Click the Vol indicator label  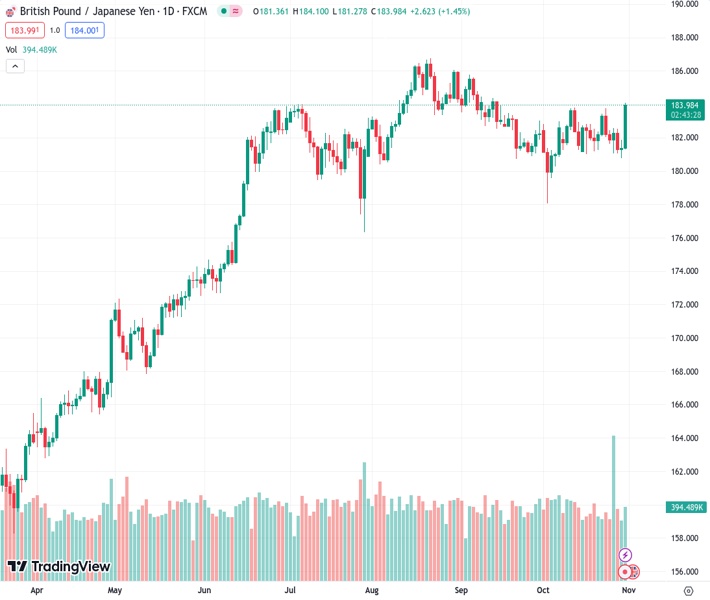point(11,49)
